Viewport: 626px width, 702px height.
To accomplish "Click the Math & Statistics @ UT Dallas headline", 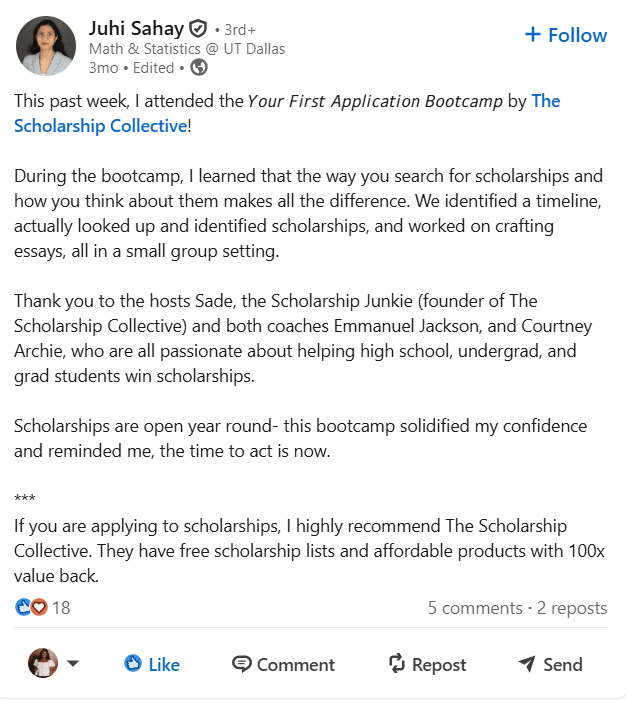I will coord(186,49).
